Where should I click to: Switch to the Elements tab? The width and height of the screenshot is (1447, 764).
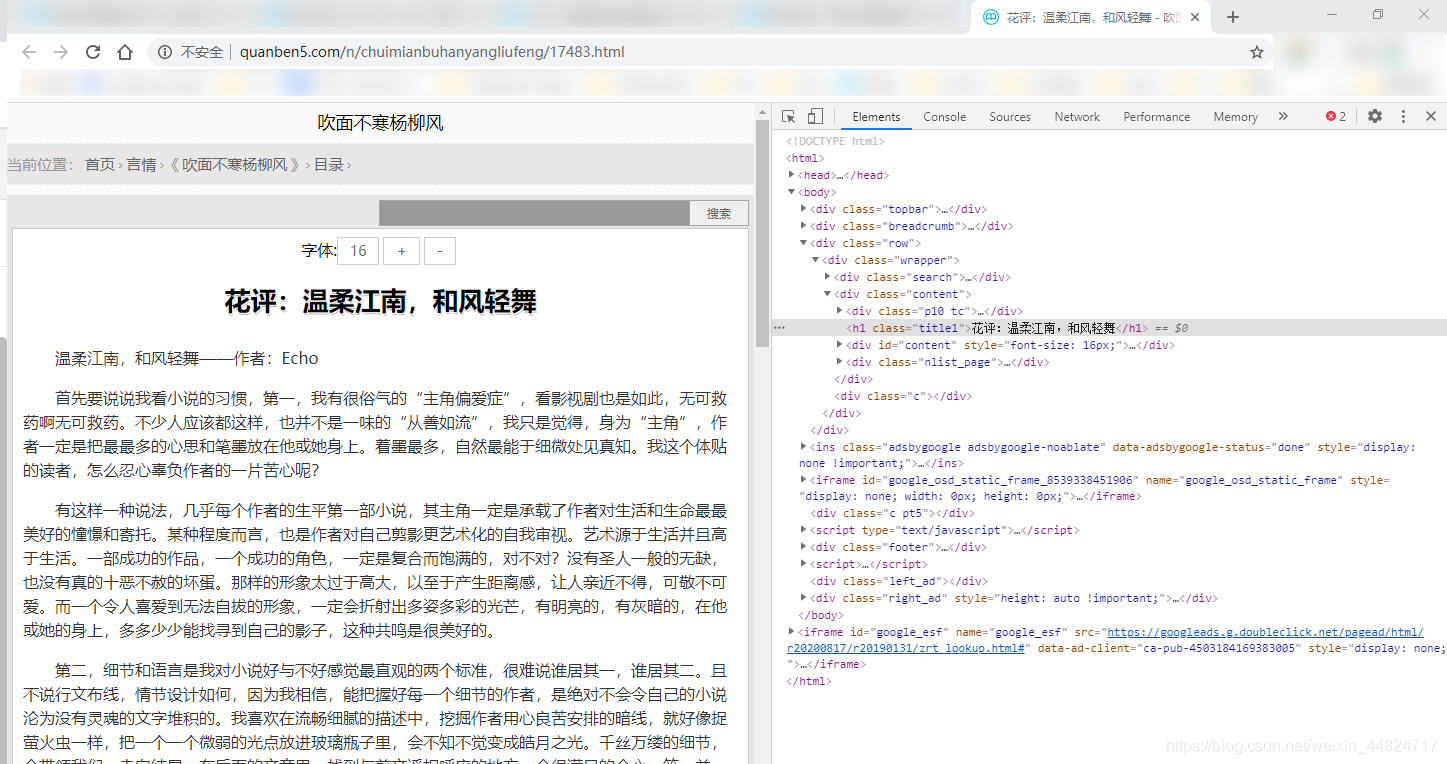(x=876, y=117)
